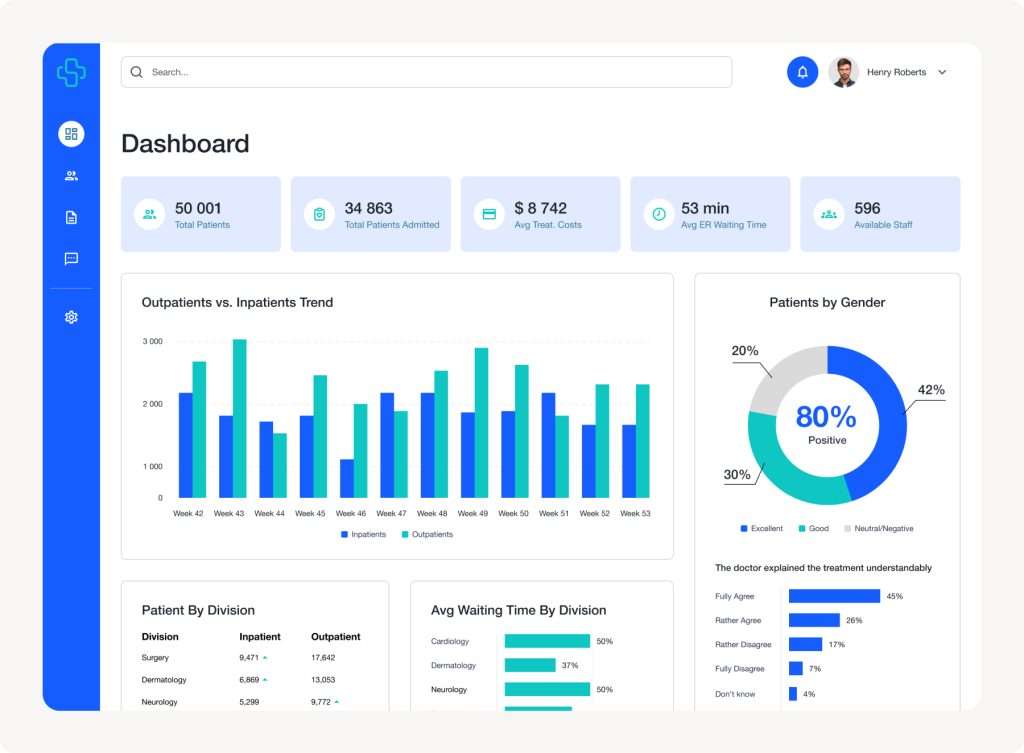Toggle the Outpatients legend item
Screen dimensions: 1024x753
click(427, 535)
